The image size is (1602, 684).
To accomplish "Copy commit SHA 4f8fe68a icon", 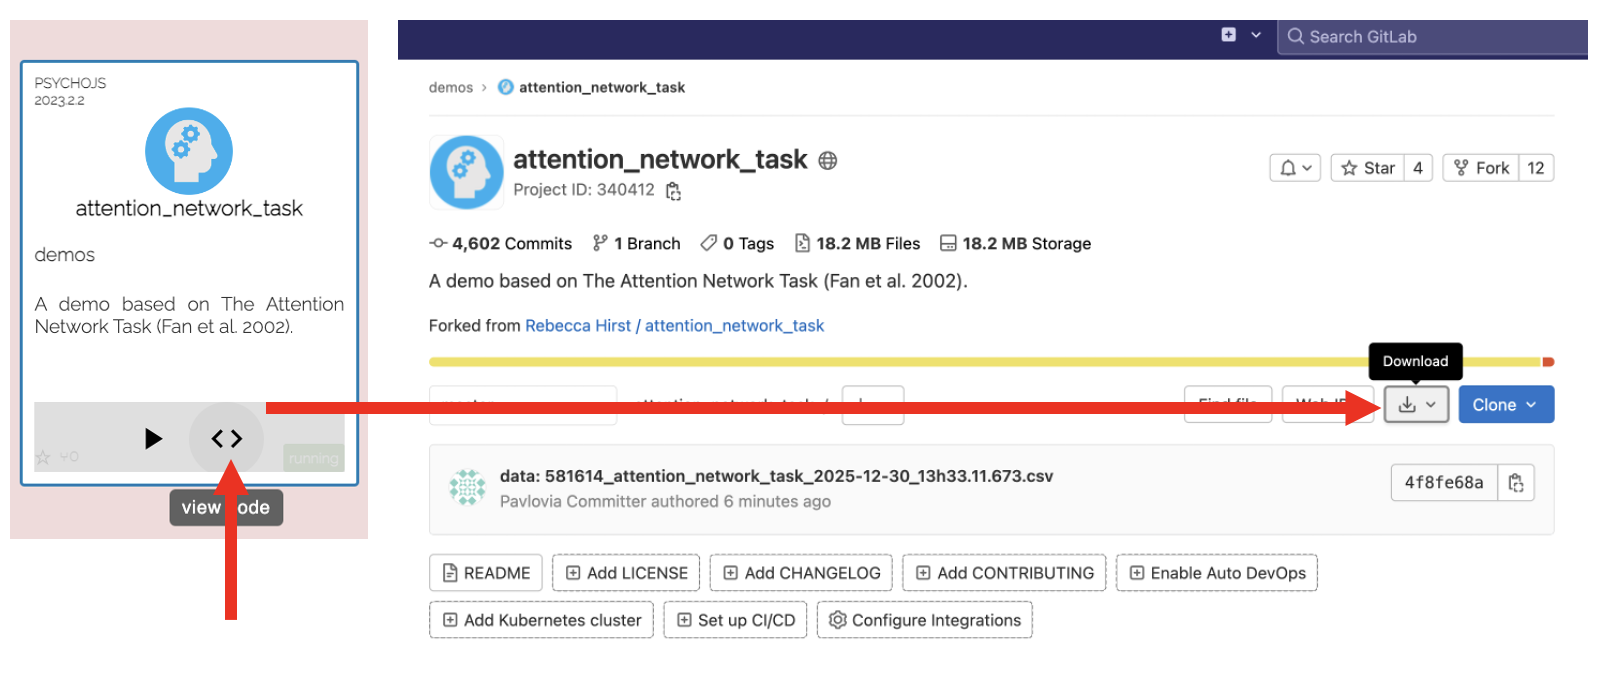I will tap(1516, 483).
